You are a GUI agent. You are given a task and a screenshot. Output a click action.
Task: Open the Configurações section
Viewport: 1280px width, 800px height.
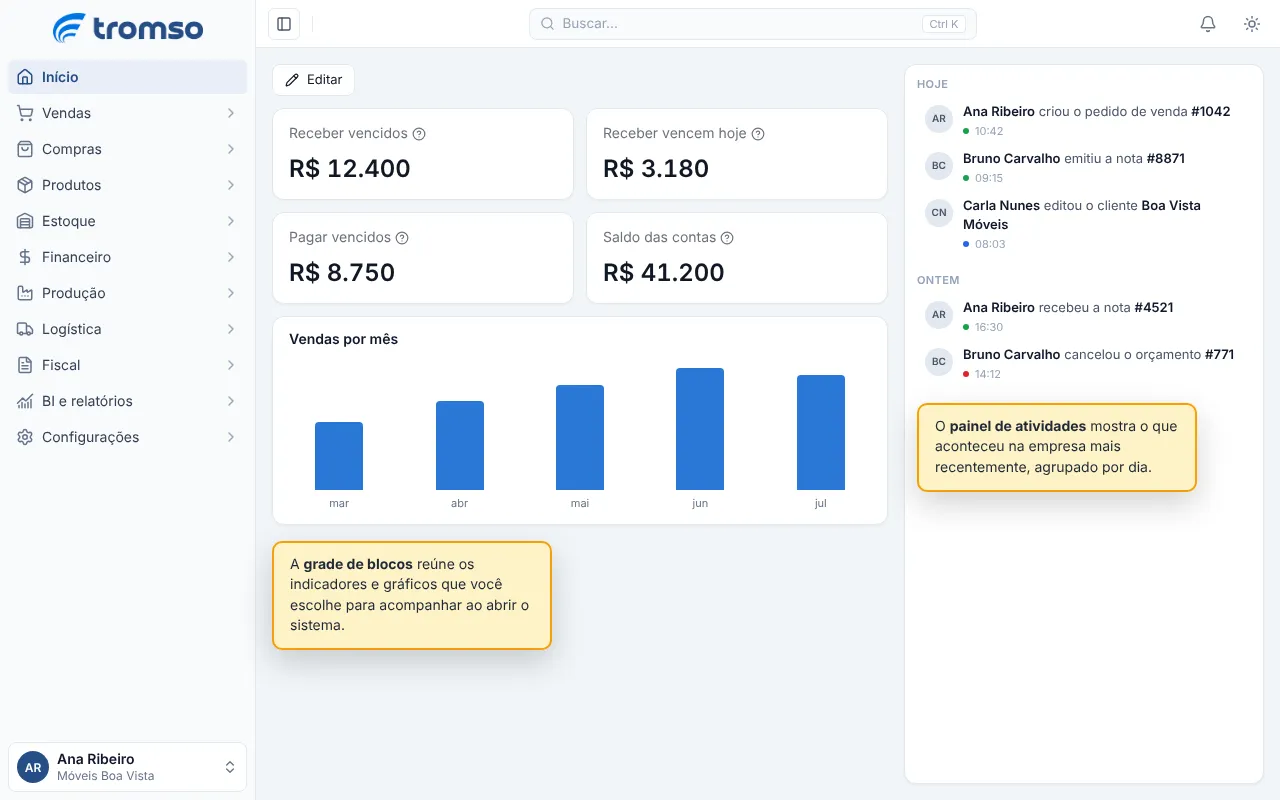pyautogui.click(x=128, y=437)
